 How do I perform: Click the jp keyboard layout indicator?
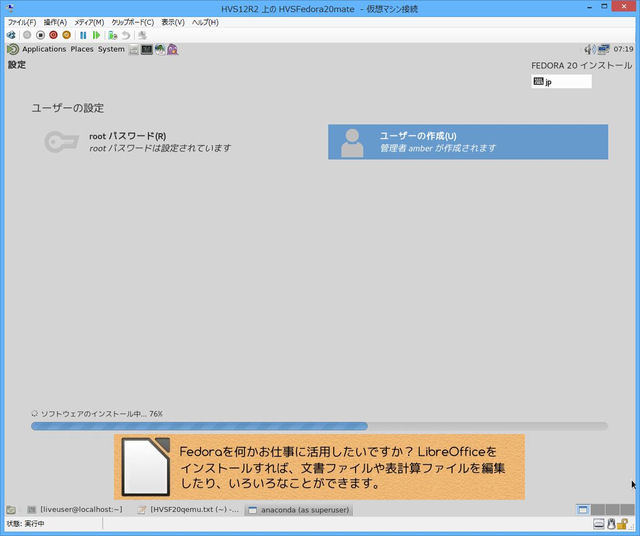click(561, 81)
